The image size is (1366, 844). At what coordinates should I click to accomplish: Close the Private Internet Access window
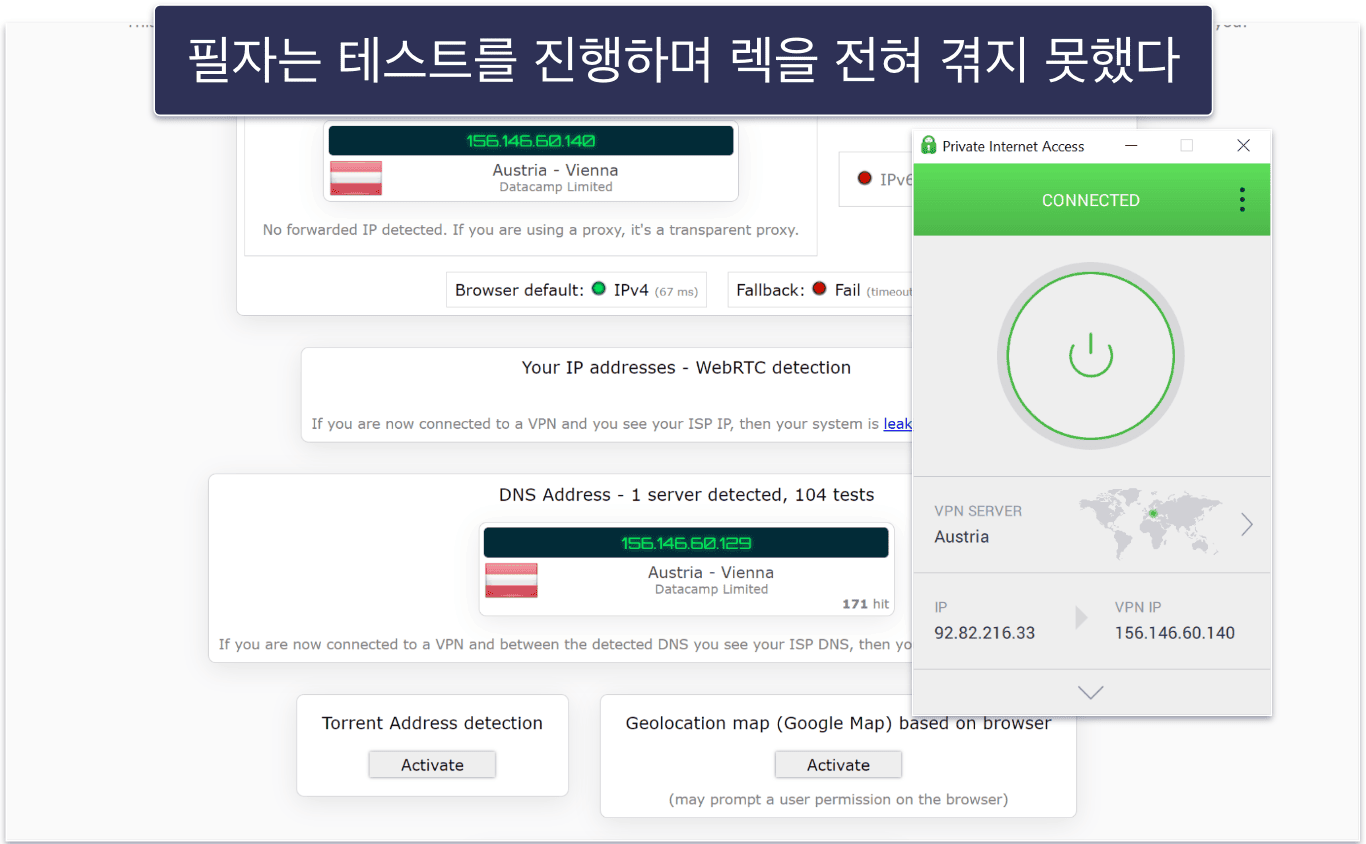1243,146
